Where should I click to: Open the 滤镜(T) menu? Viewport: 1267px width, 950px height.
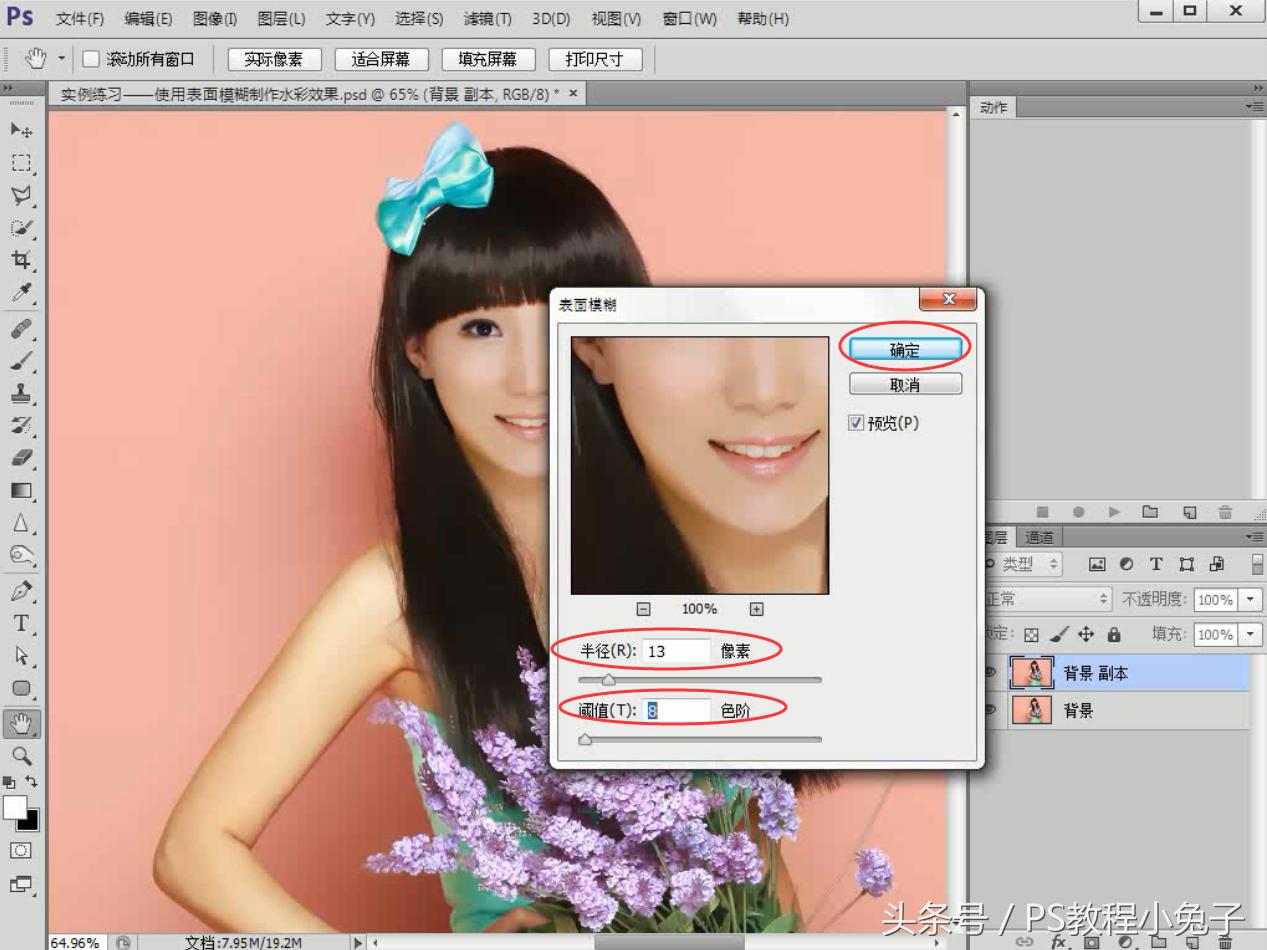pyautogui.click(x=487, y=19)
